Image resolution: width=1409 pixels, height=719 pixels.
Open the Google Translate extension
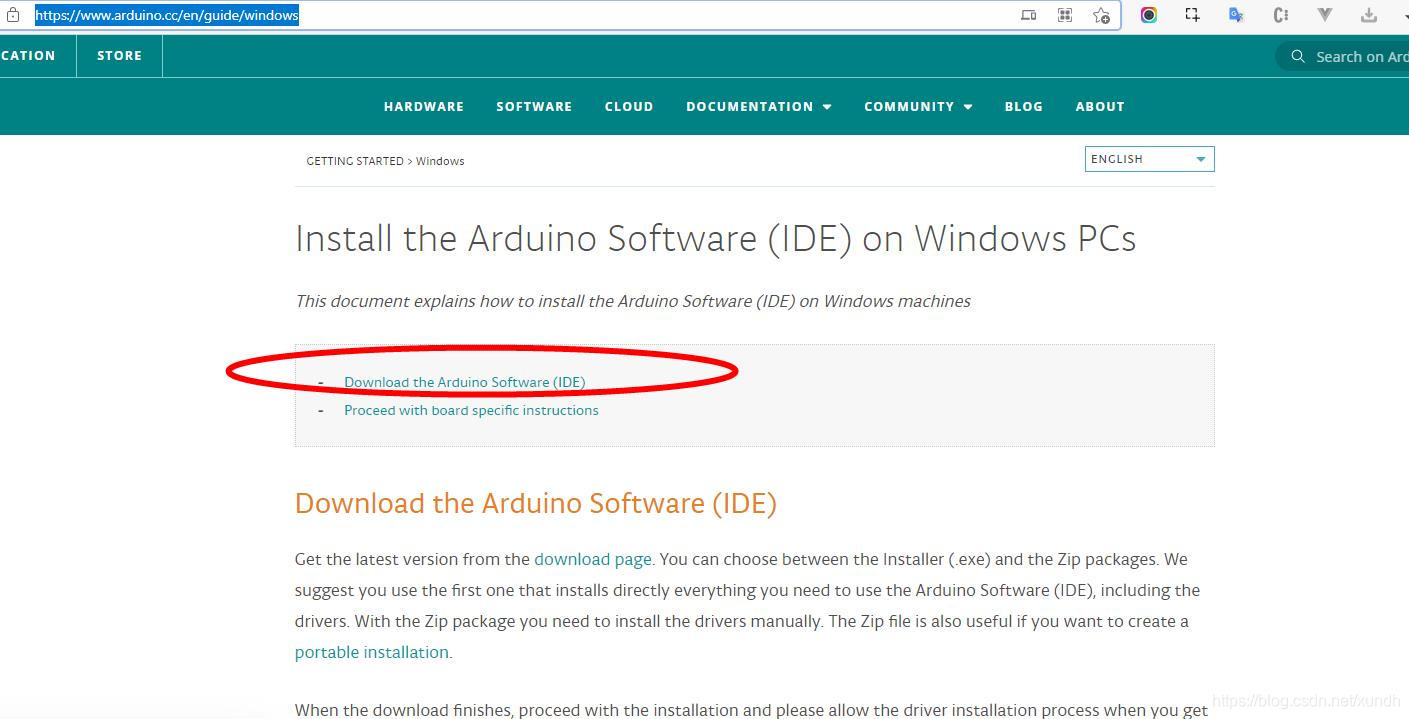1236,15
